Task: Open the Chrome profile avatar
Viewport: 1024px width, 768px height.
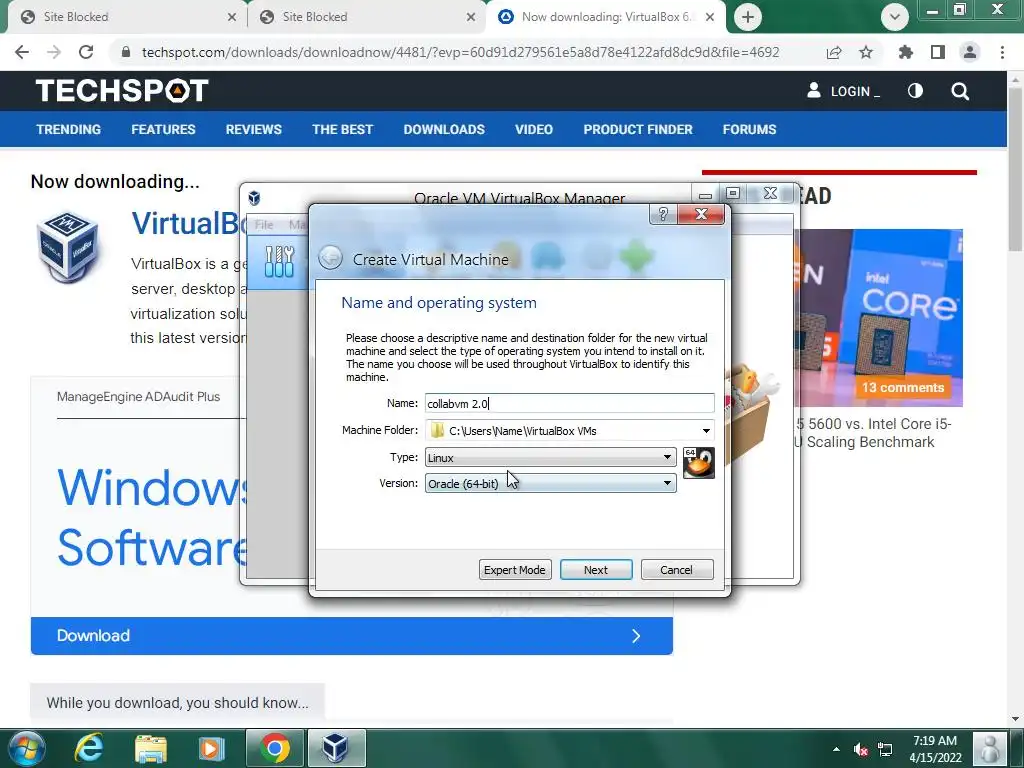Action: pos(970,52)
